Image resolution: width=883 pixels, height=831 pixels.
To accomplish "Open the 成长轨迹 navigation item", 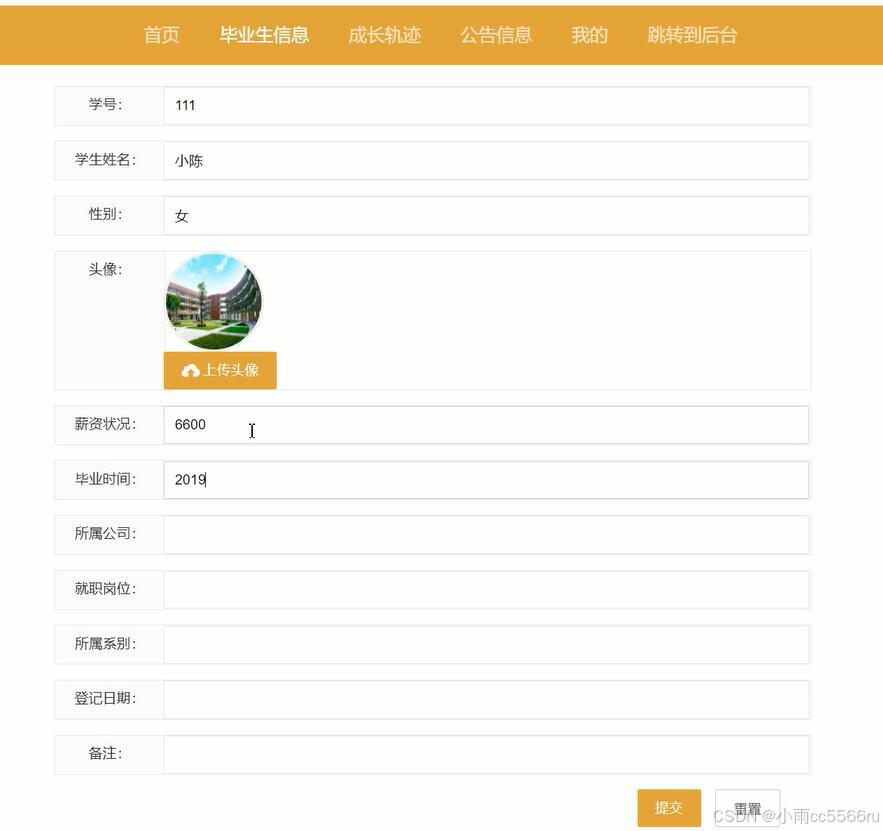I will pyautogui.click(x=385, y=35).
